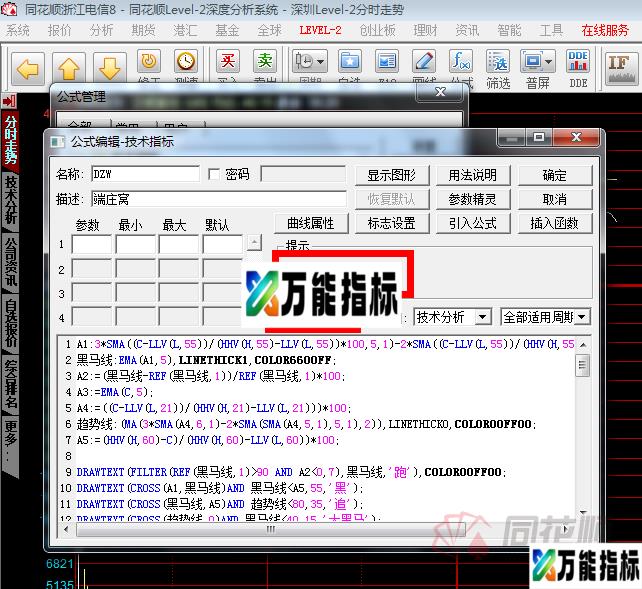The width and height of the screenshot is (642, 589).
Task: Click the DDE analysis toolbar icon
Action: click(x=578, y=62)
